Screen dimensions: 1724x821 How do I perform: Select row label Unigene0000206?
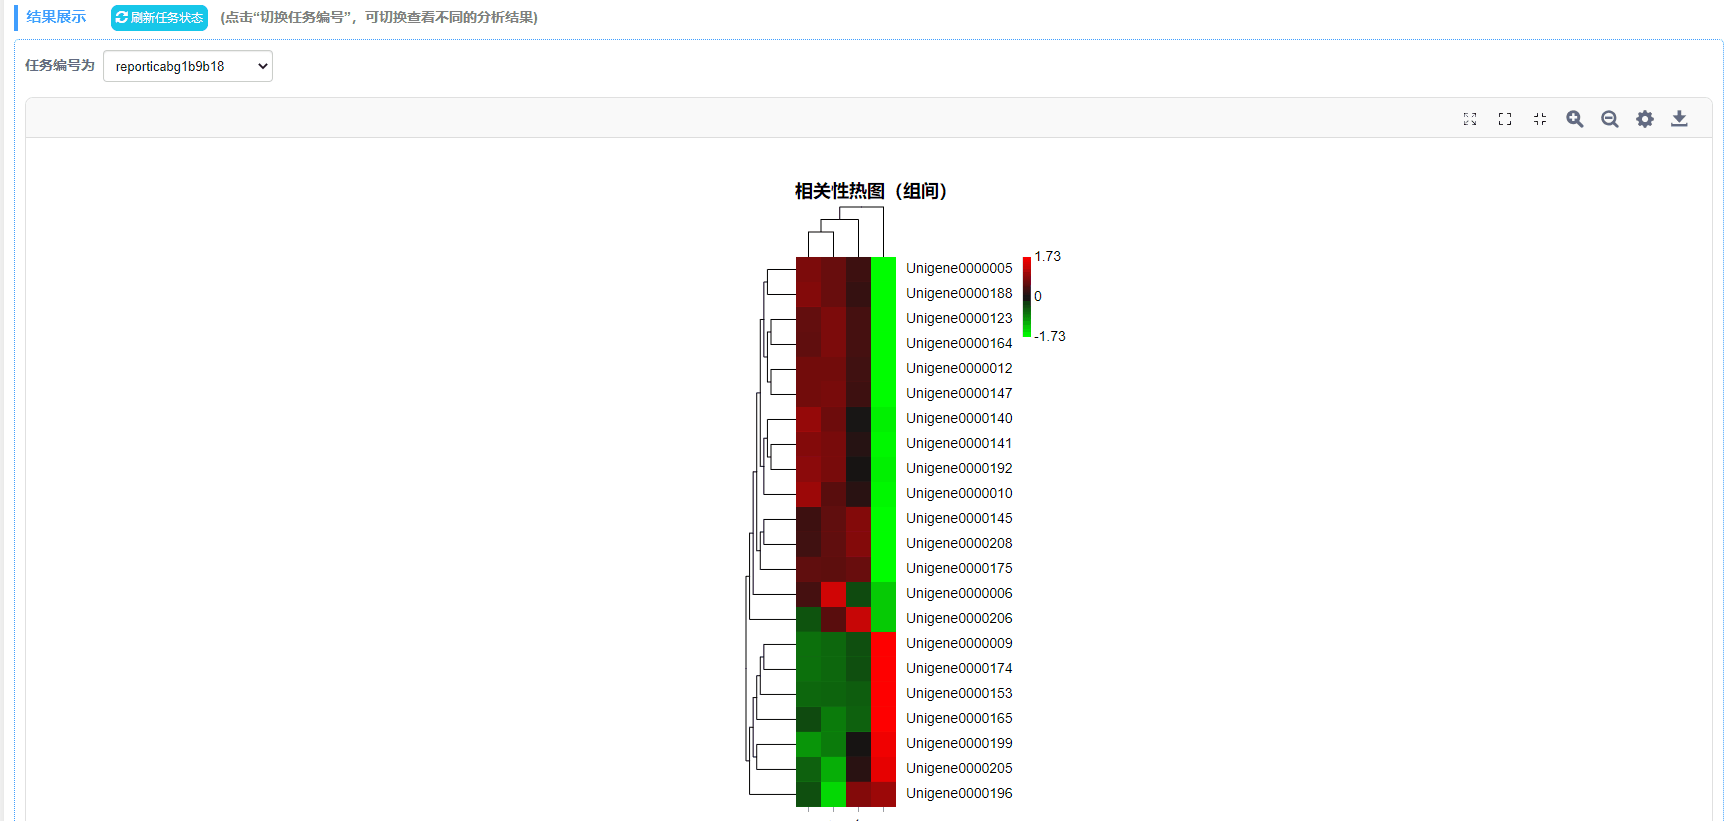pos(959,618)
